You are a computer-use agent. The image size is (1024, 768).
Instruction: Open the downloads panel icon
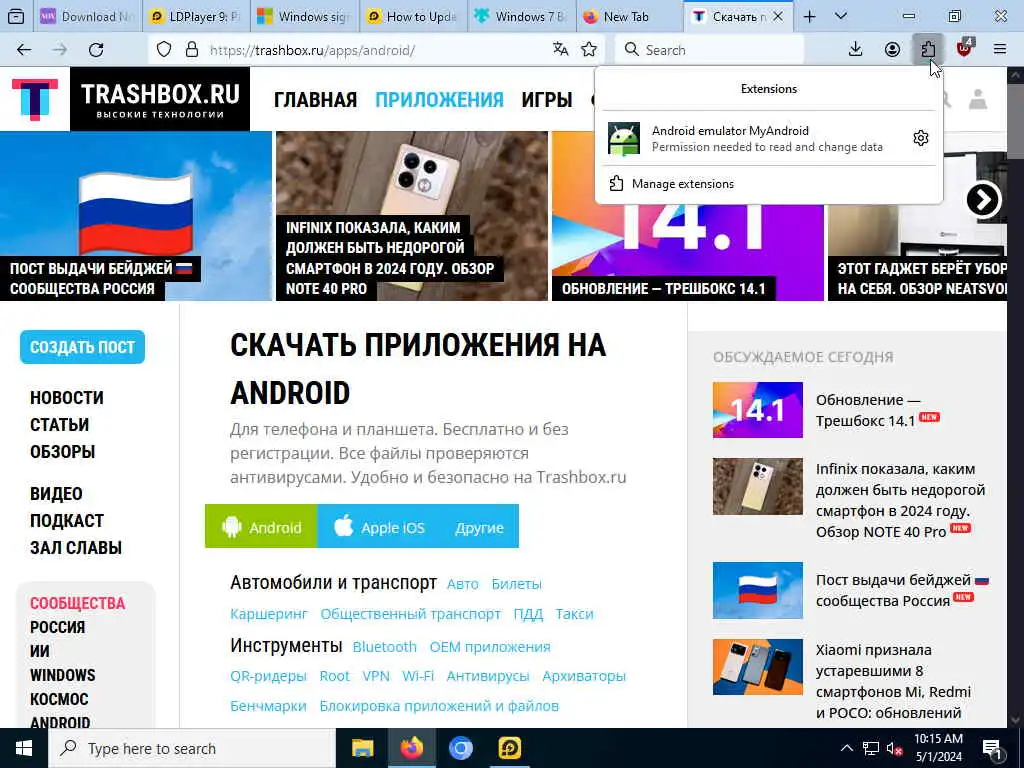point(856,50)
